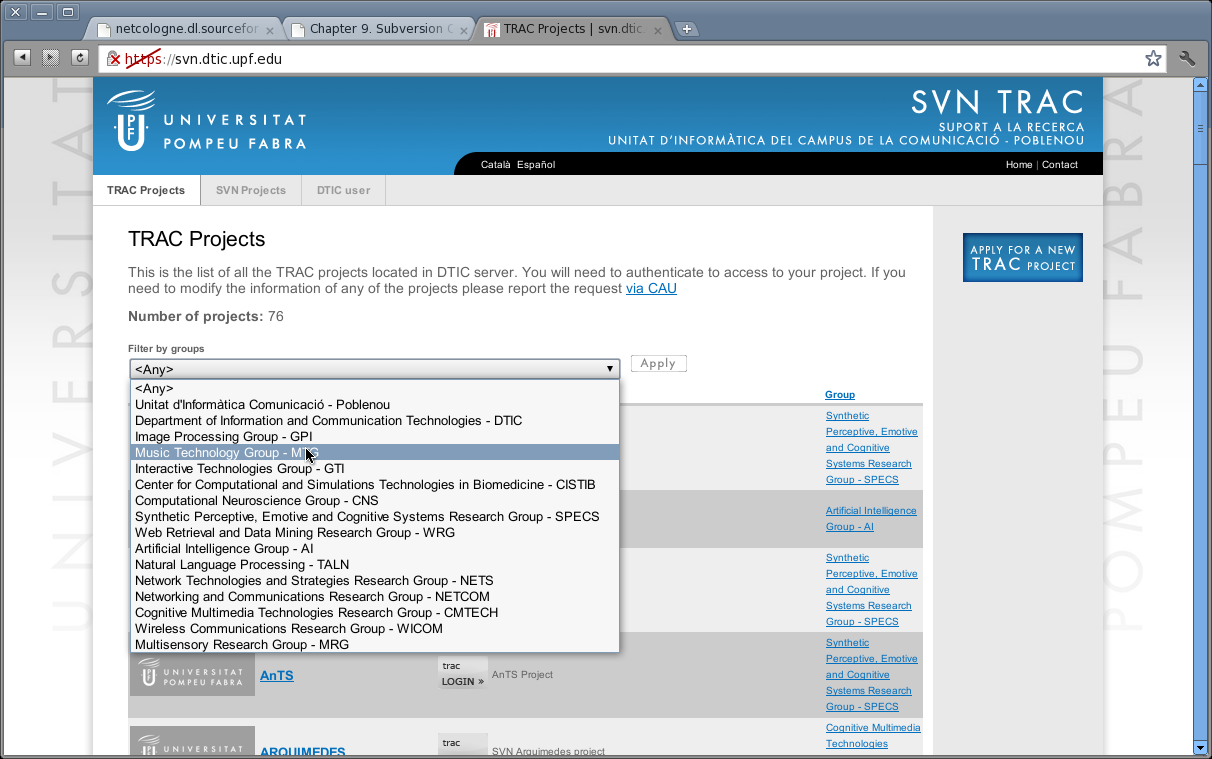Open the AnTS row SPECS group link
1212x759 pixels.
pos(872,675)
